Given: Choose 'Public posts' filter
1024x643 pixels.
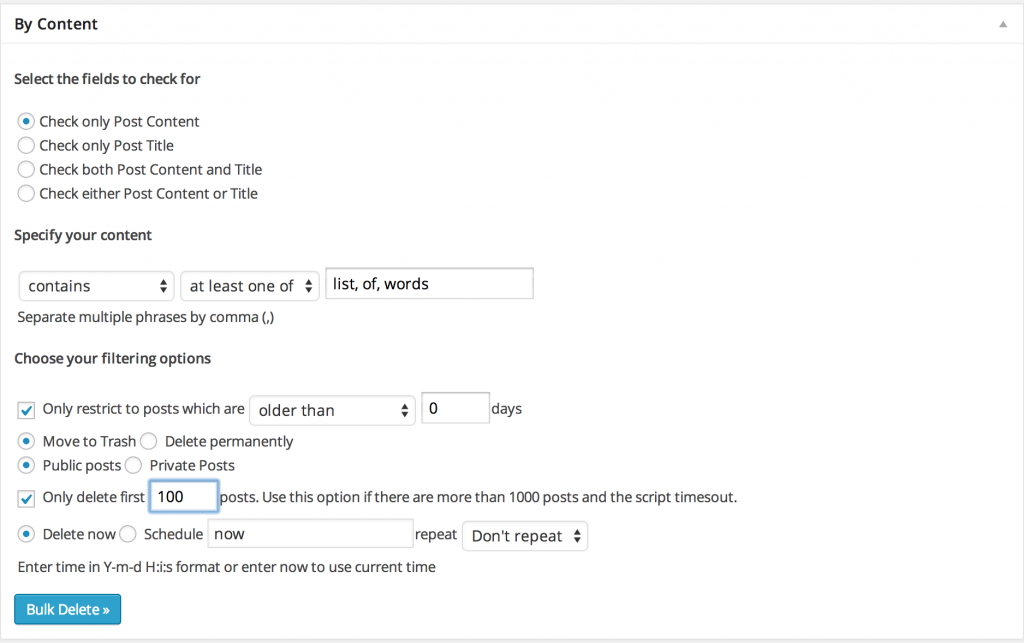Looking at the screenshot, I should 25,465.
